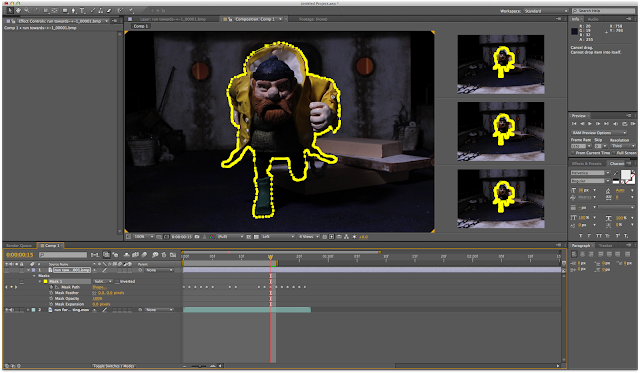Open the Workspace Standard dropdown
Screen dimensions: 640x373
coord(546,11)
